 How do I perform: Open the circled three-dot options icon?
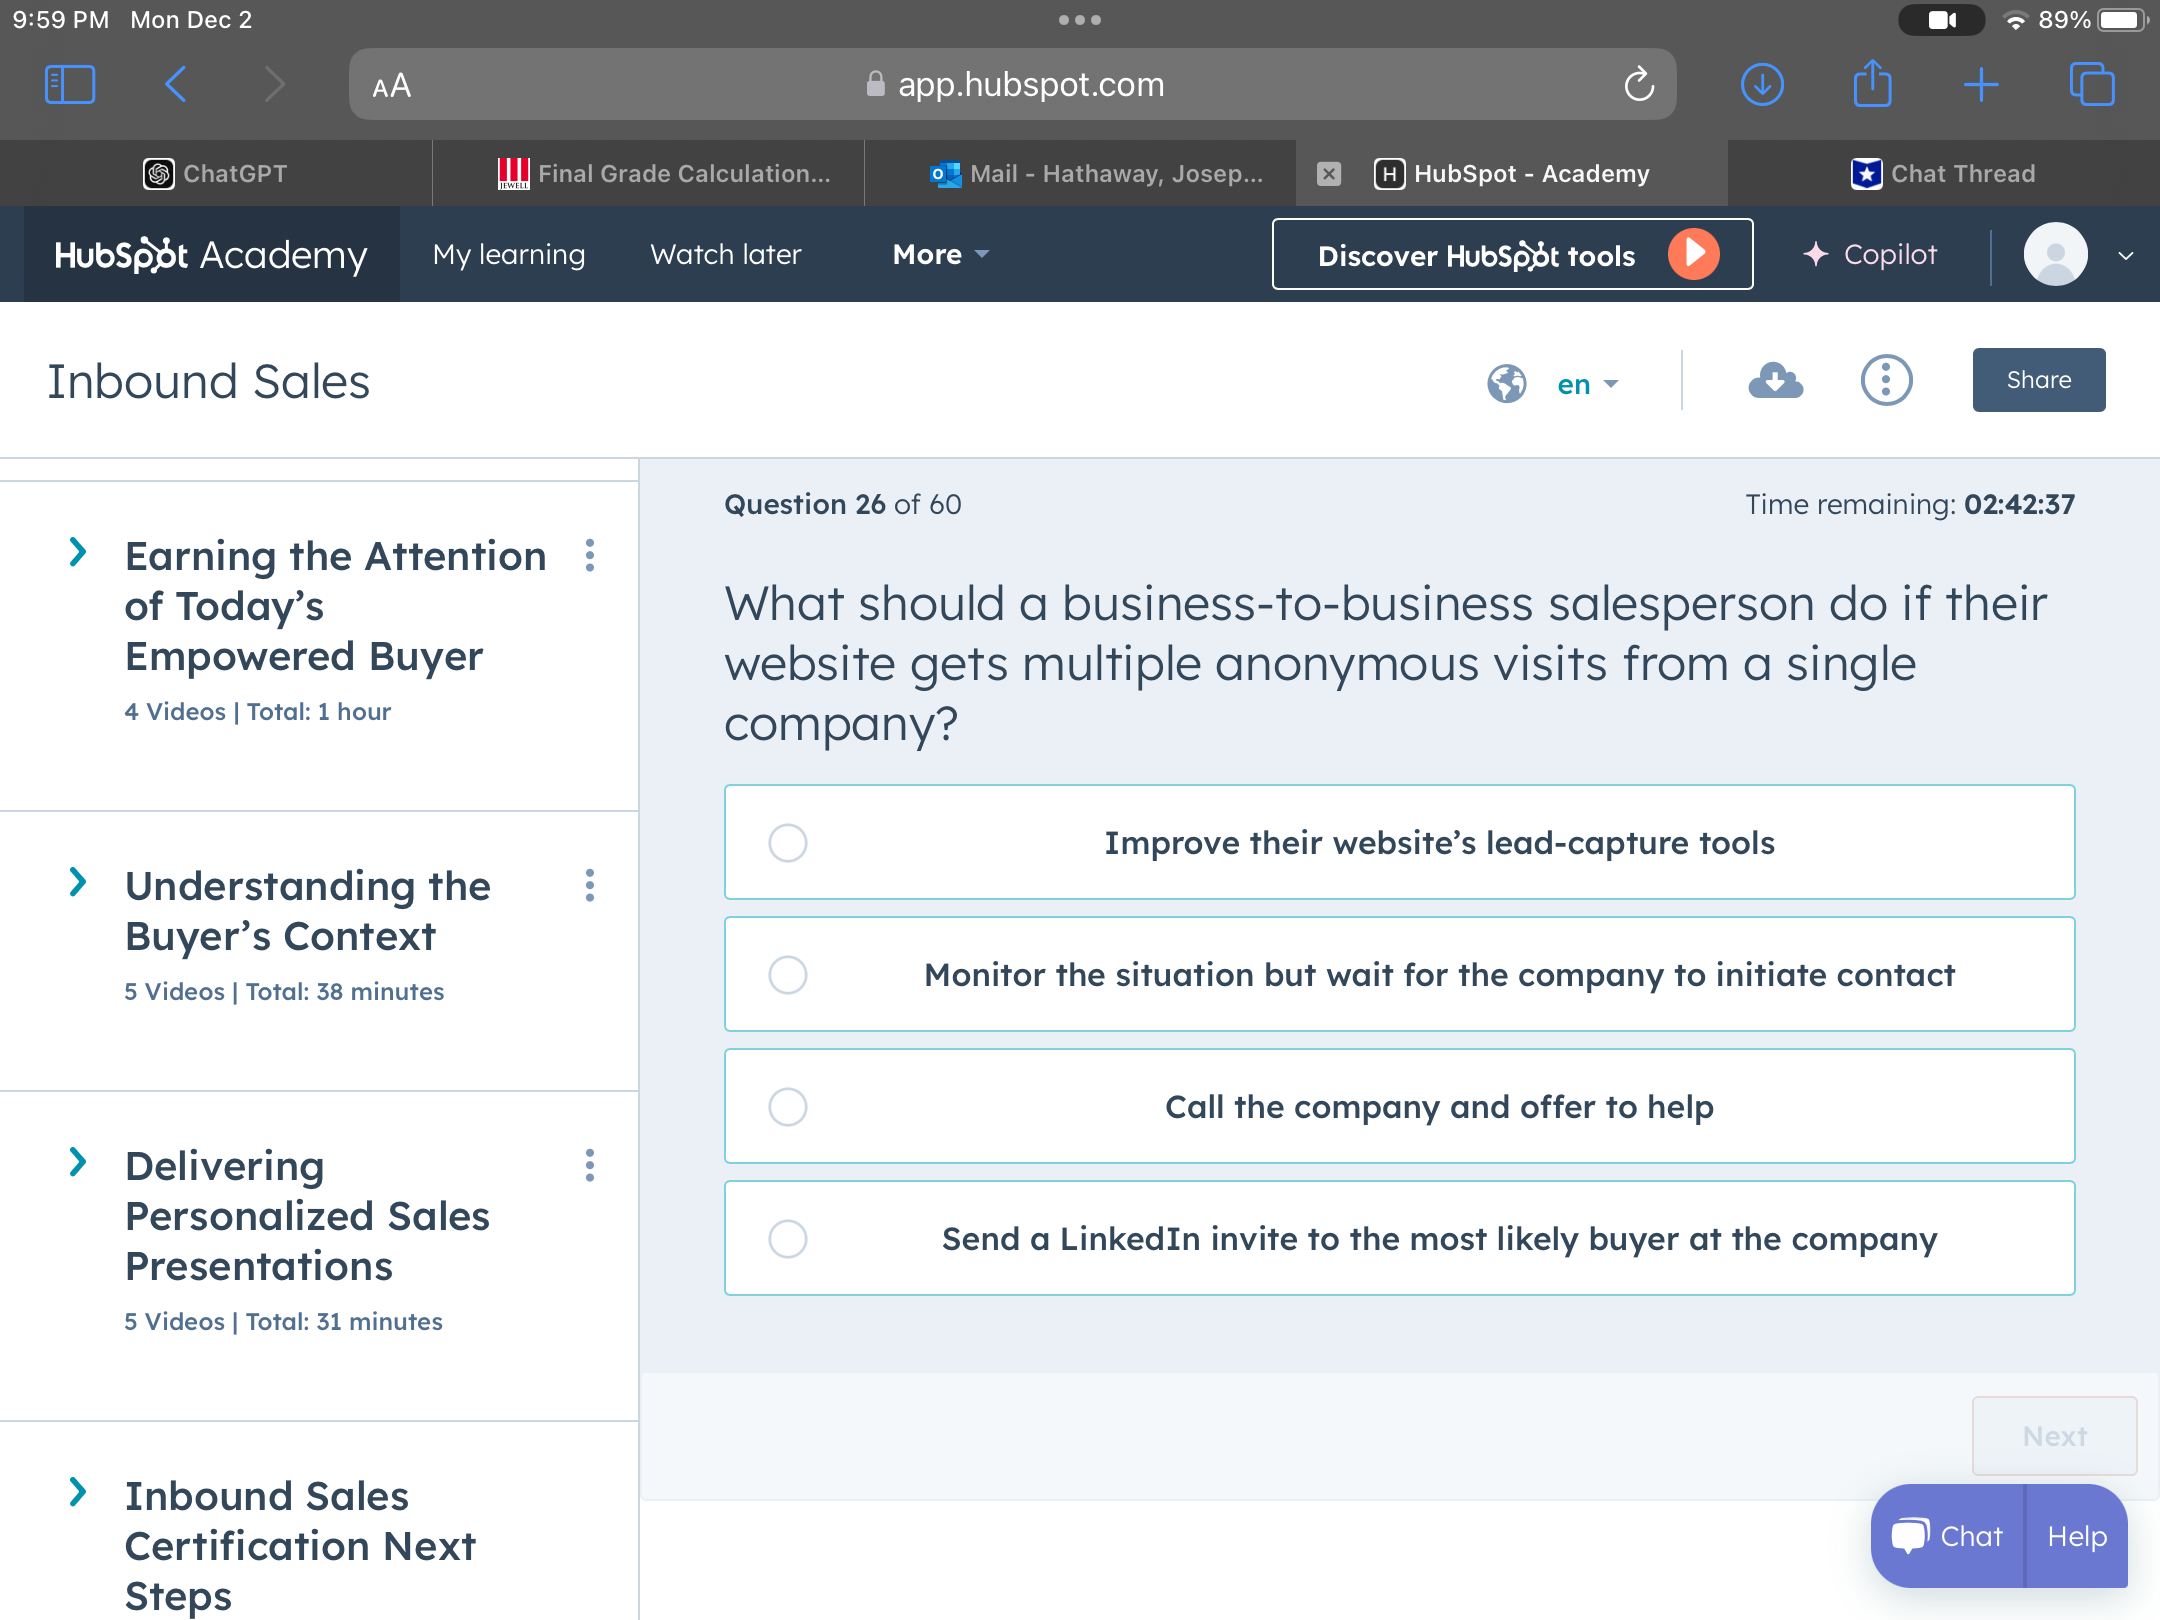click(1886, 381)
